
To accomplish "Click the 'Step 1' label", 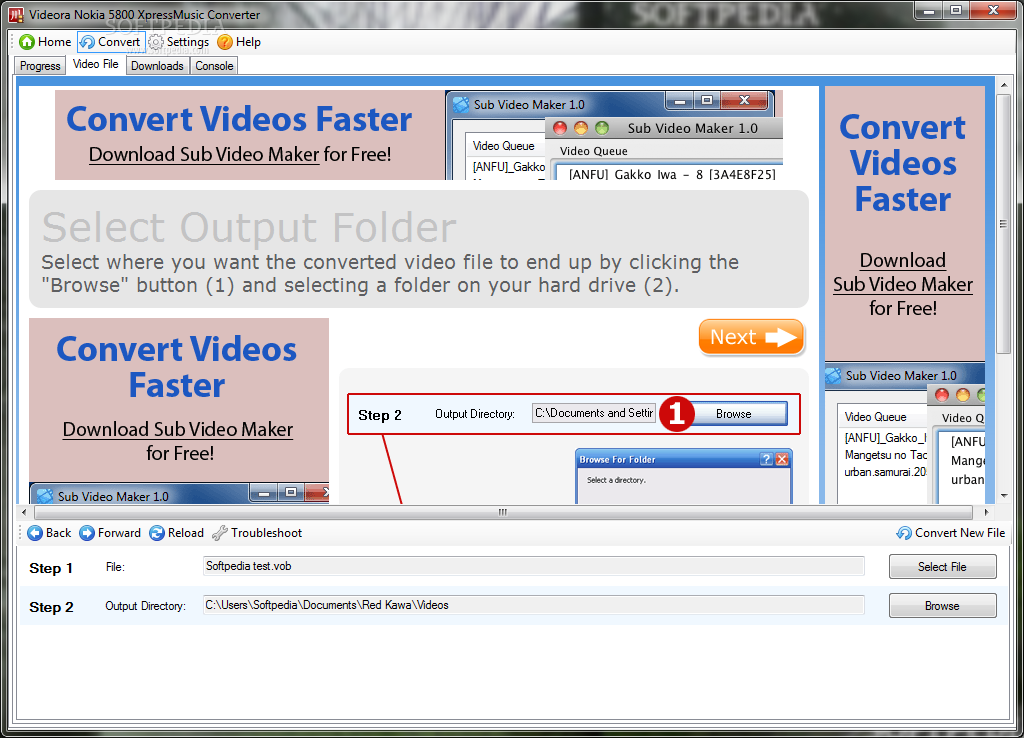I will click(51, 568).
